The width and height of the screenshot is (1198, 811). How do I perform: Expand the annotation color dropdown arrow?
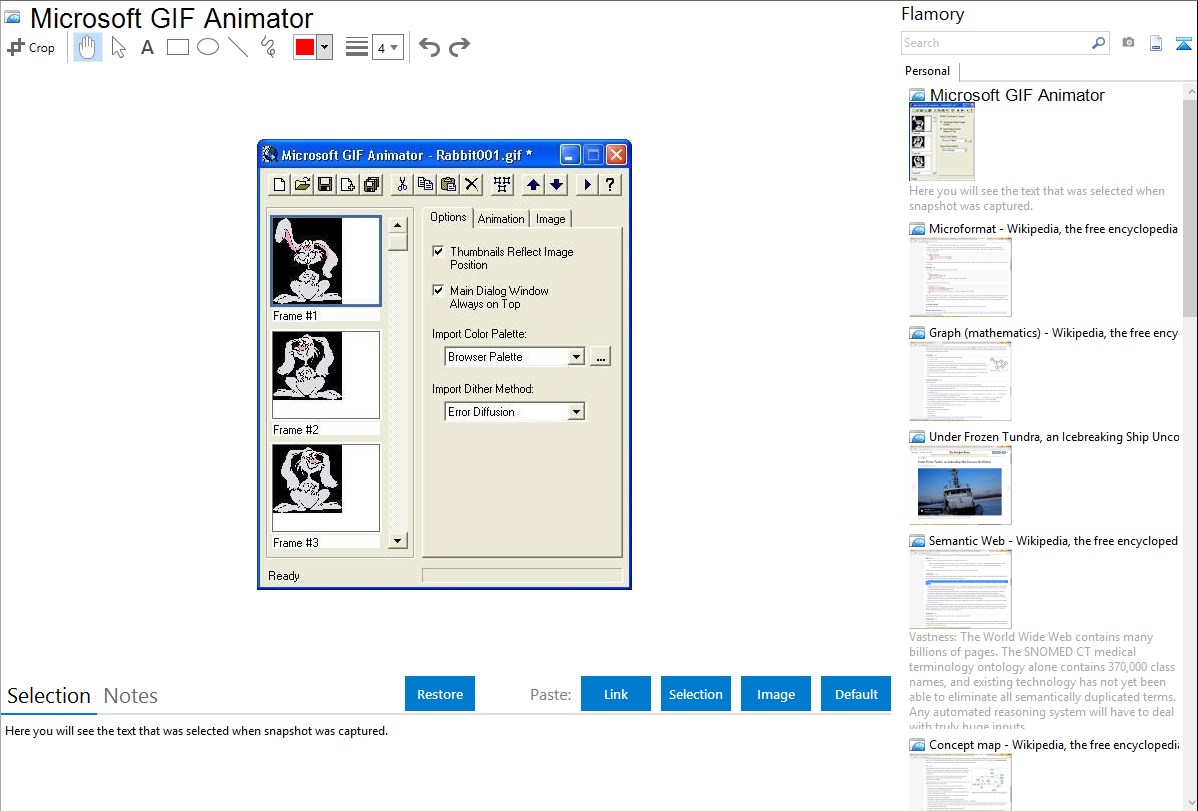pyautogui.click(x=325, y=47)
